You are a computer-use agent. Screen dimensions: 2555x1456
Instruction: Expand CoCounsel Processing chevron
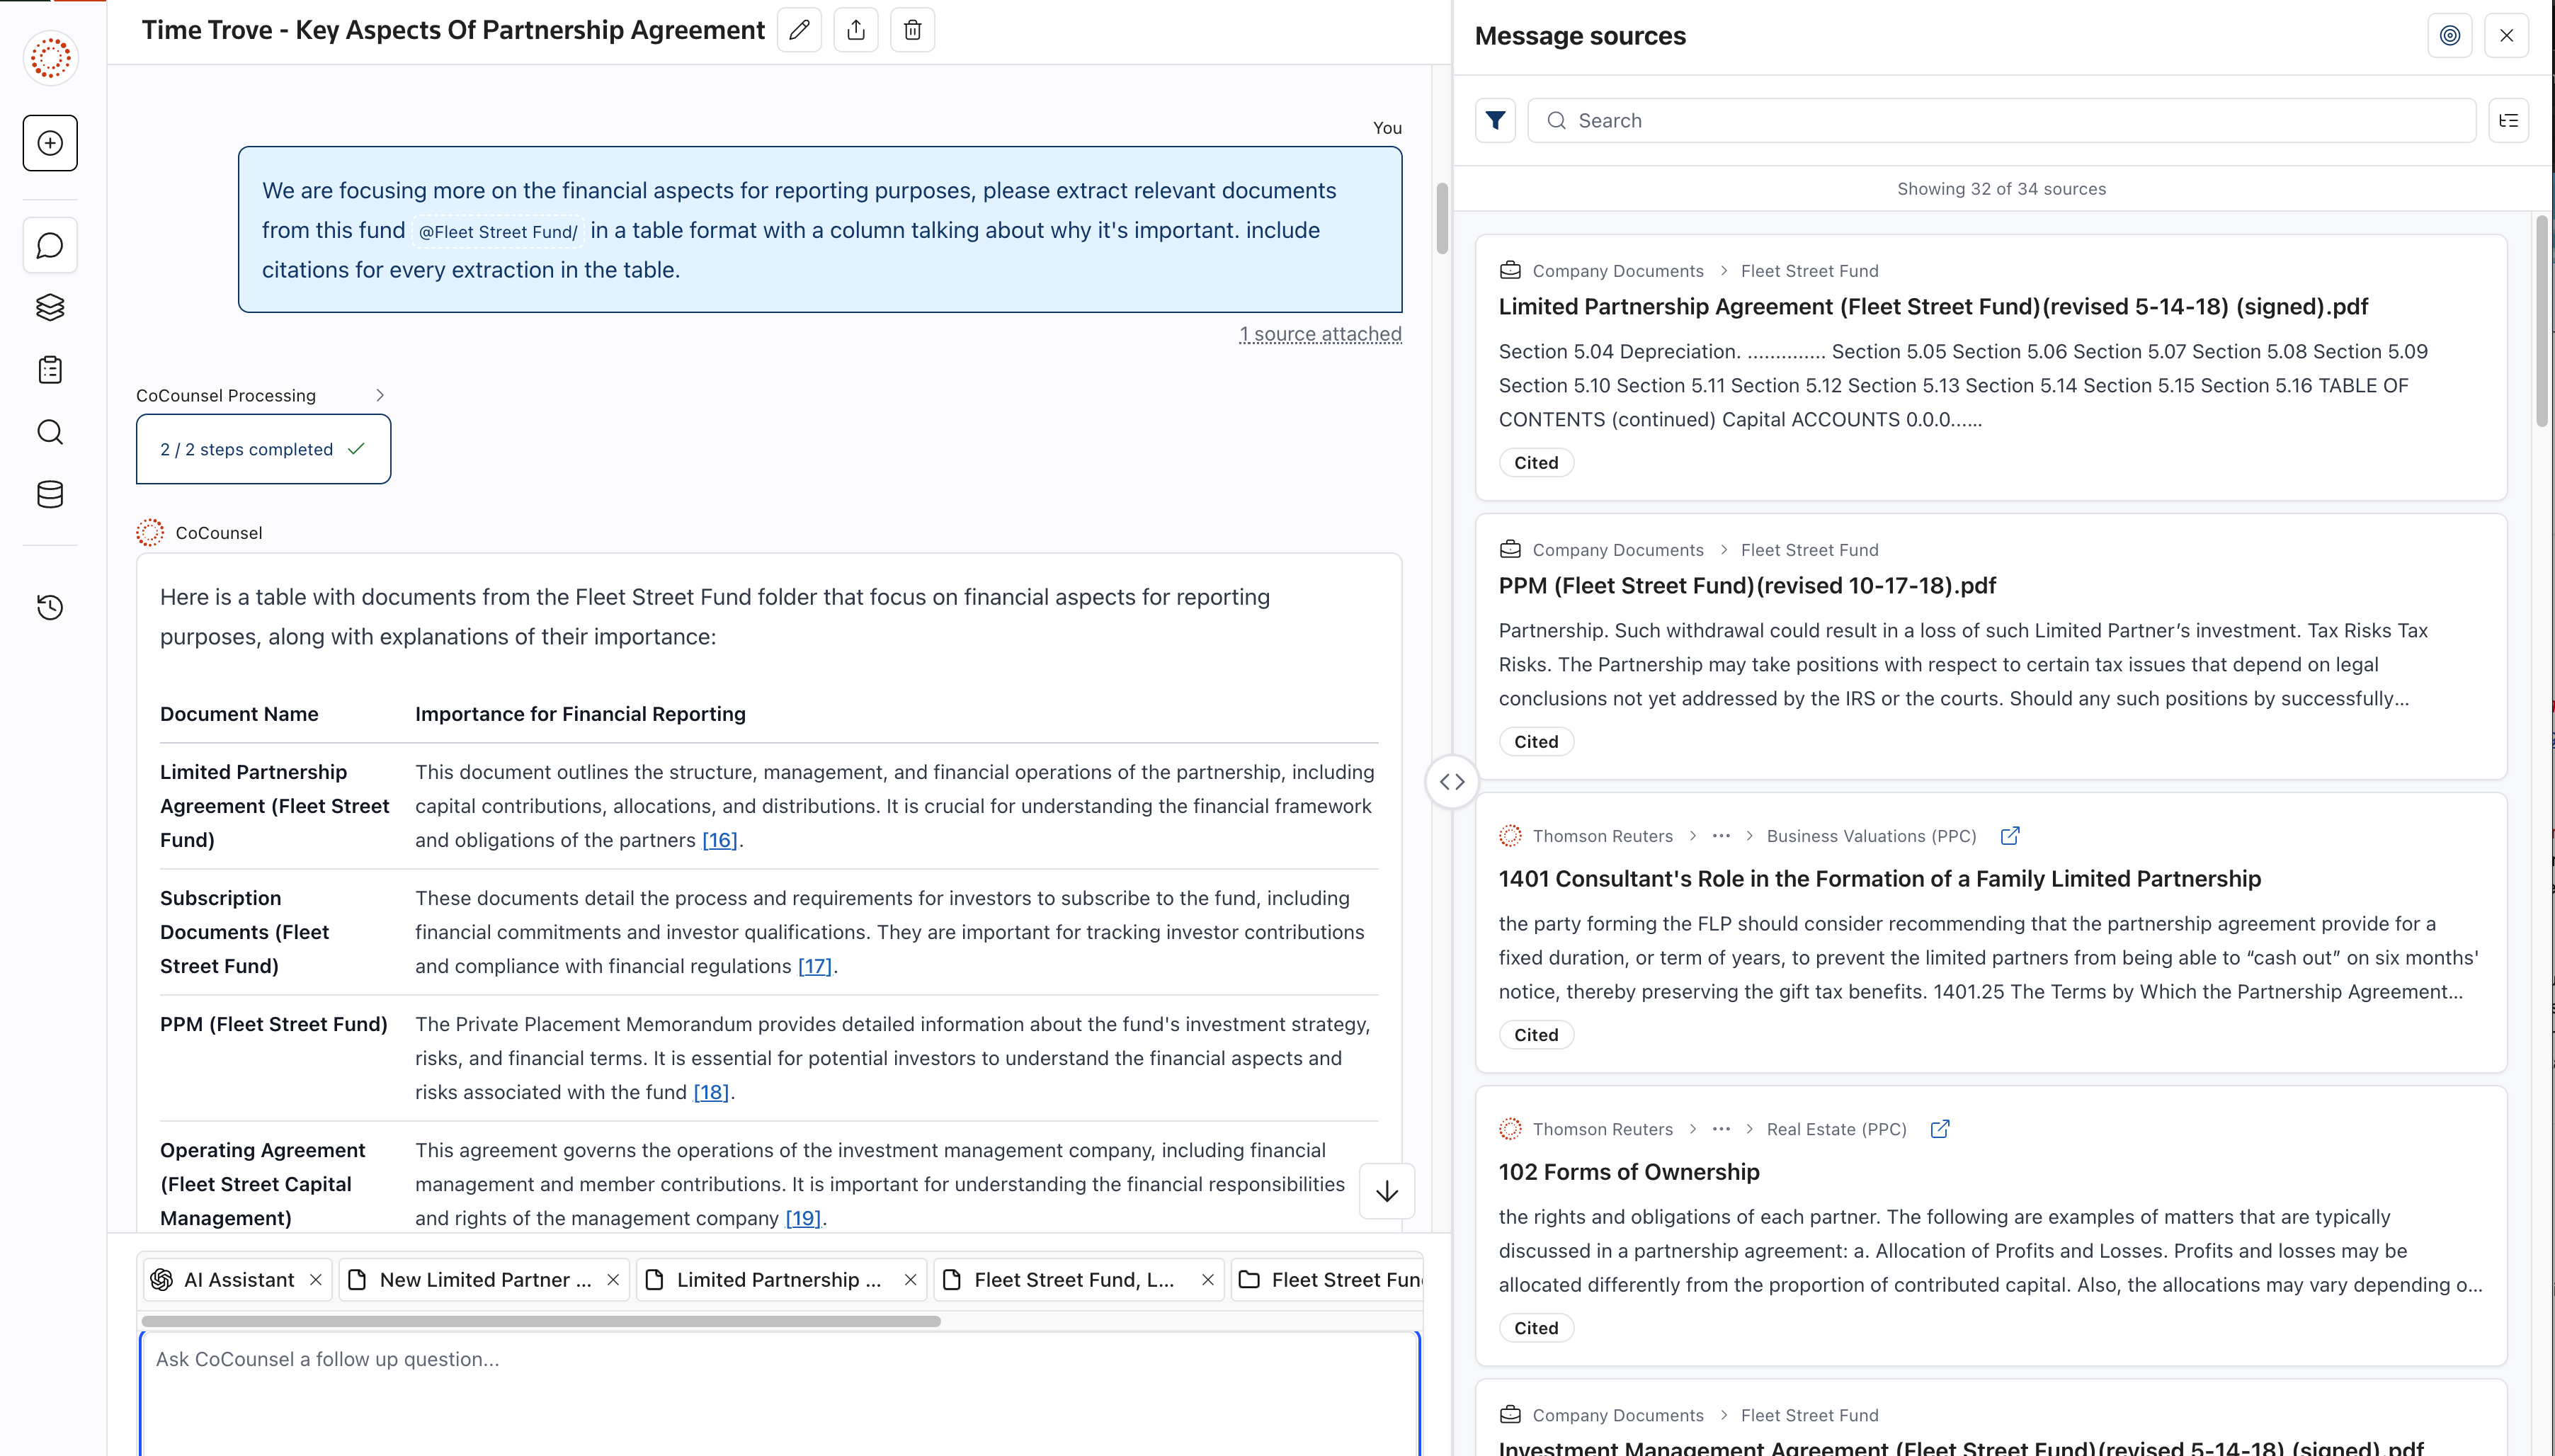(380, 395)
